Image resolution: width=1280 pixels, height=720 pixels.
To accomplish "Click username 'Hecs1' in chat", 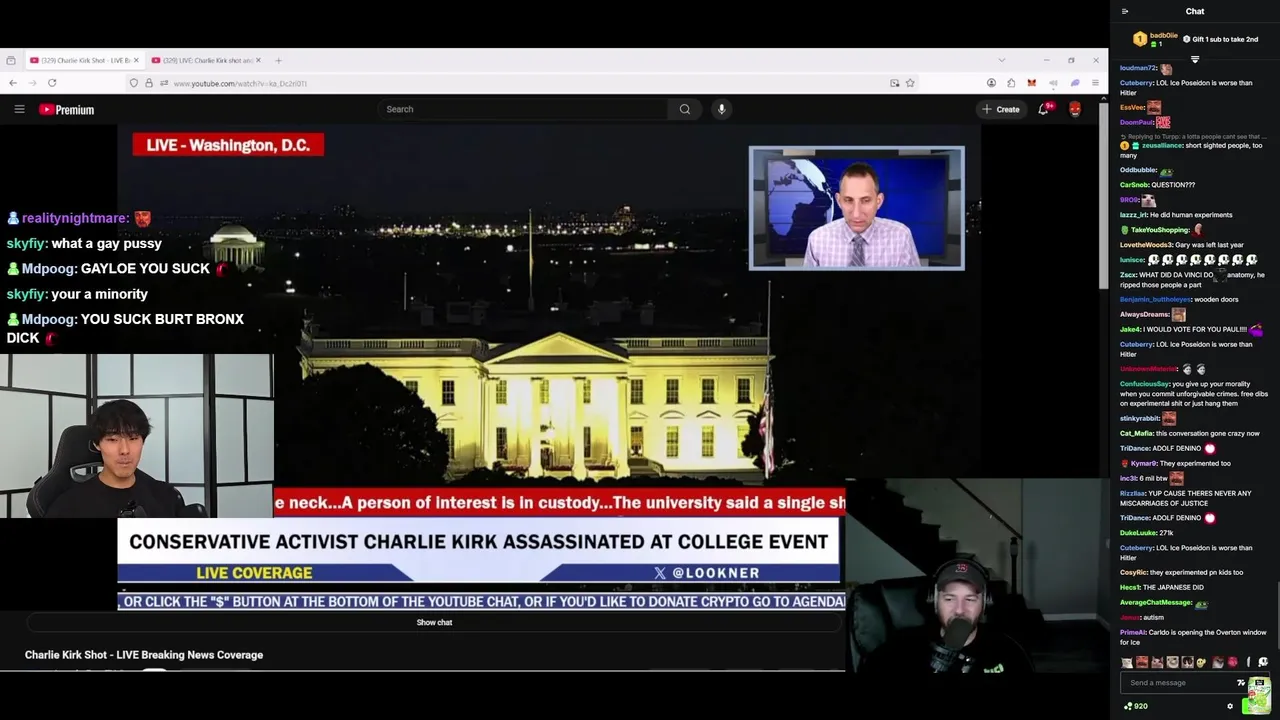I will (x=1130, y=587).
